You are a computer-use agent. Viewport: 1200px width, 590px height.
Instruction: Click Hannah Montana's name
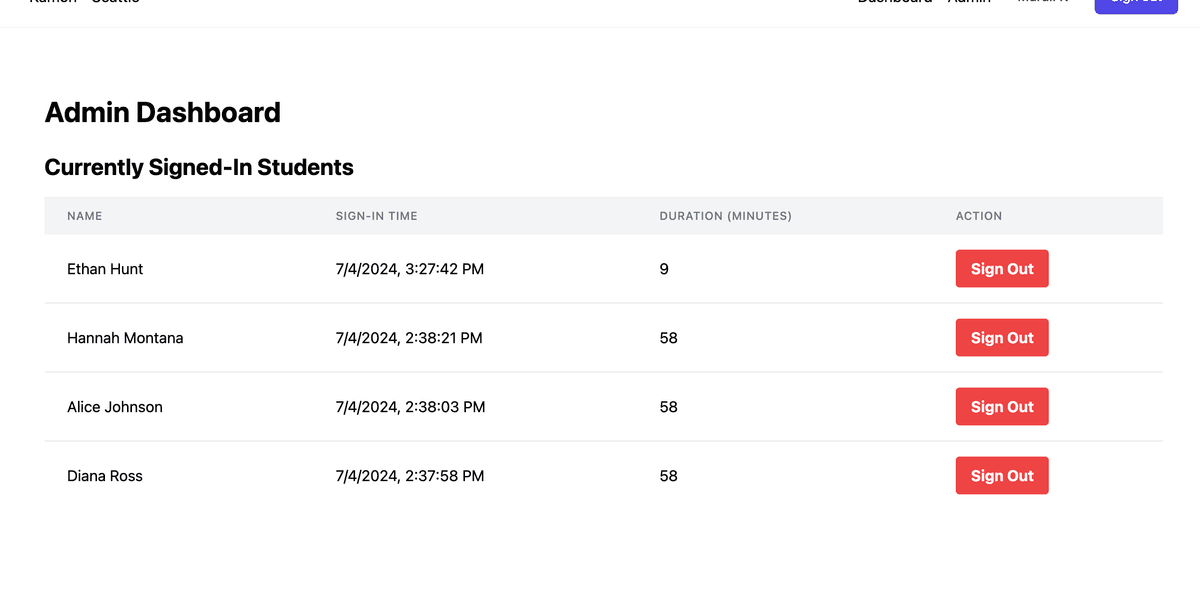point(125,337)
